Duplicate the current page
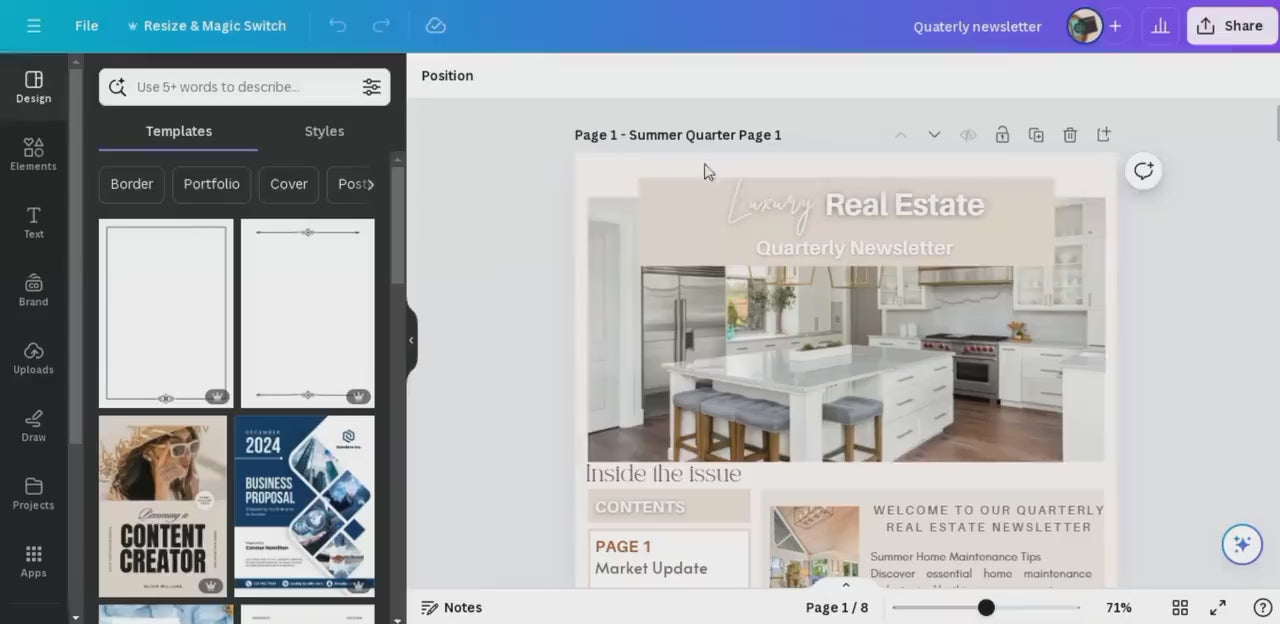 [1036, 134]
